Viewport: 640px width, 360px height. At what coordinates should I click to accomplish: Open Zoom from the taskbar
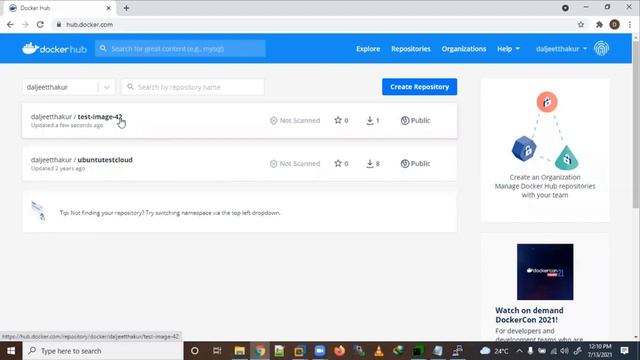click(x=320, y=351)
